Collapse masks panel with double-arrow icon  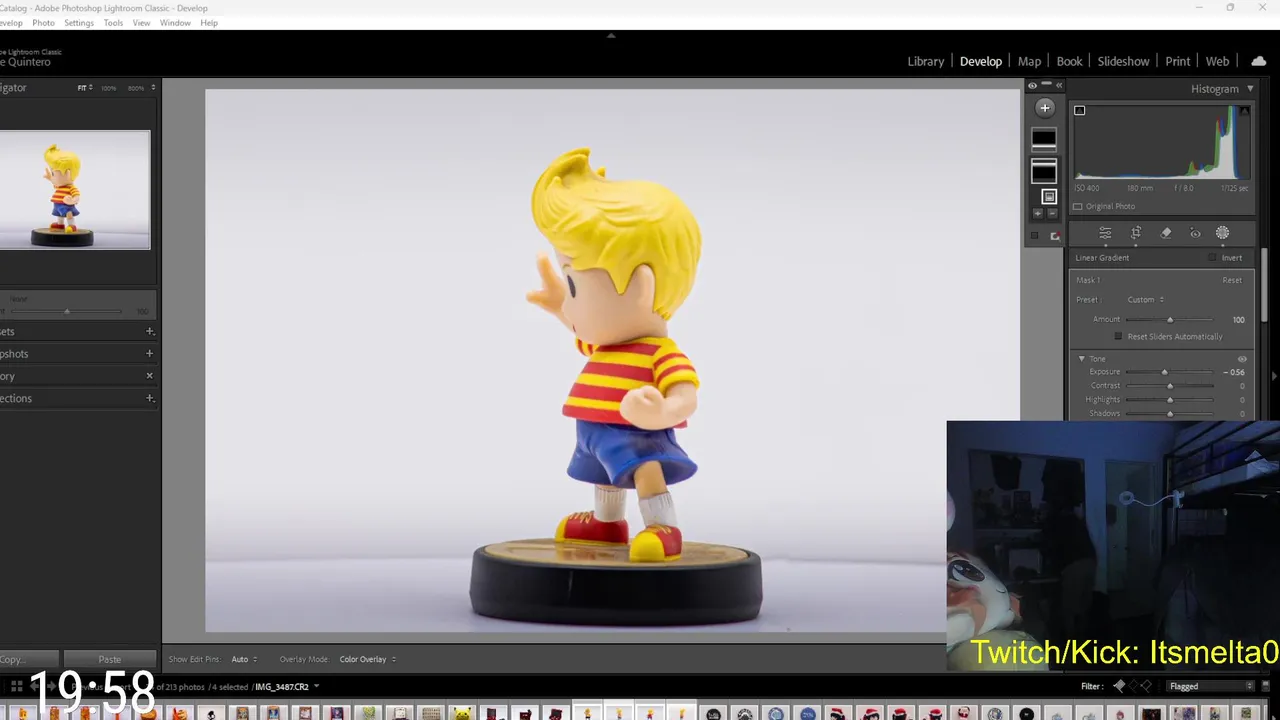1059,85
